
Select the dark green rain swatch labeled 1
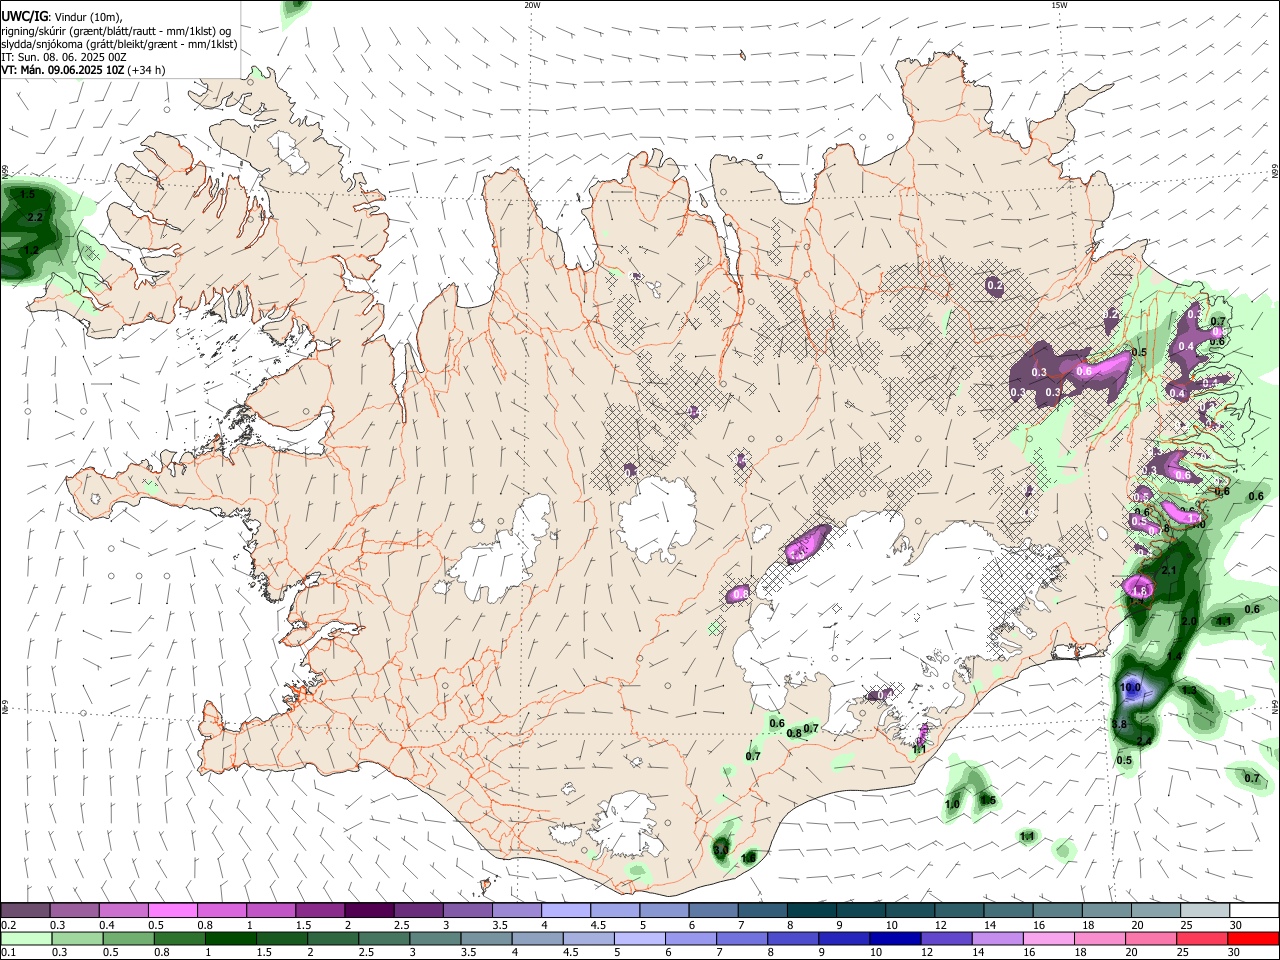[230, 938]
